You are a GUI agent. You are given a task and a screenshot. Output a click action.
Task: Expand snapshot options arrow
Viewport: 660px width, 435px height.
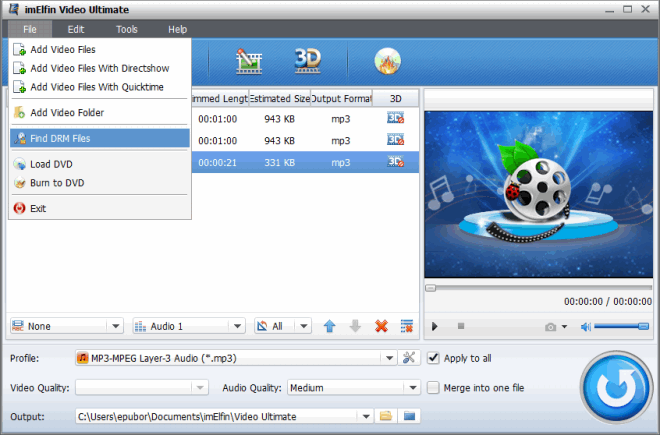click(x=564, y=327)
